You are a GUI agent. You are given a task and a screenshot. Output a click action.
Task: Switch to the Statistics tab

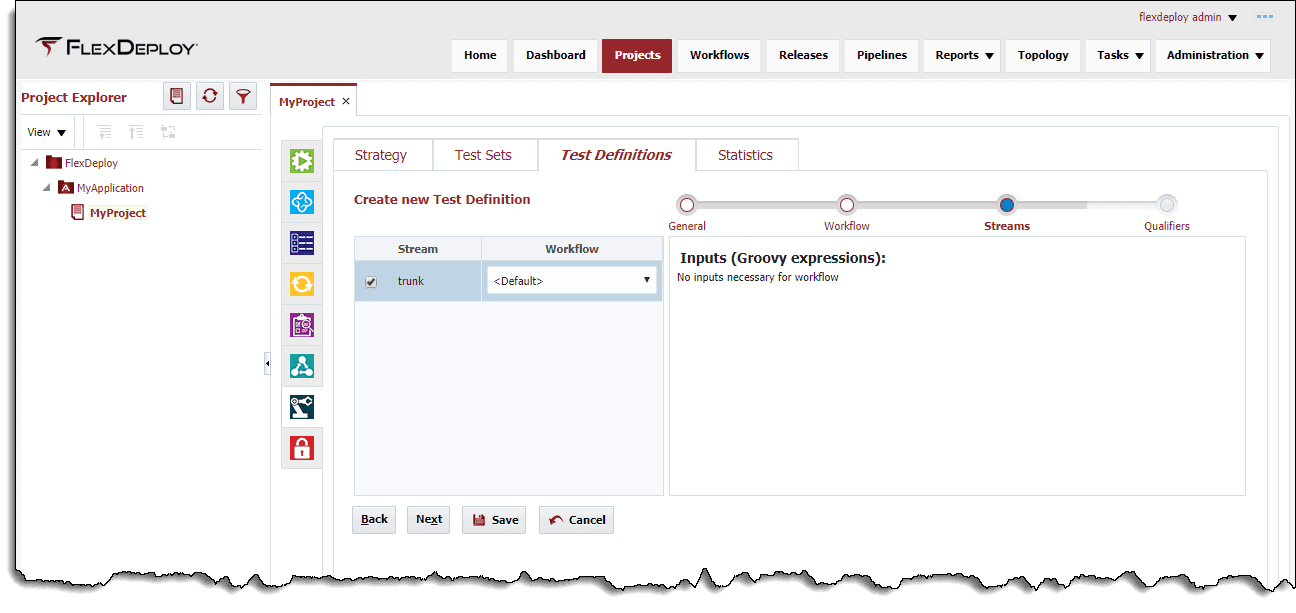(746, 155)
